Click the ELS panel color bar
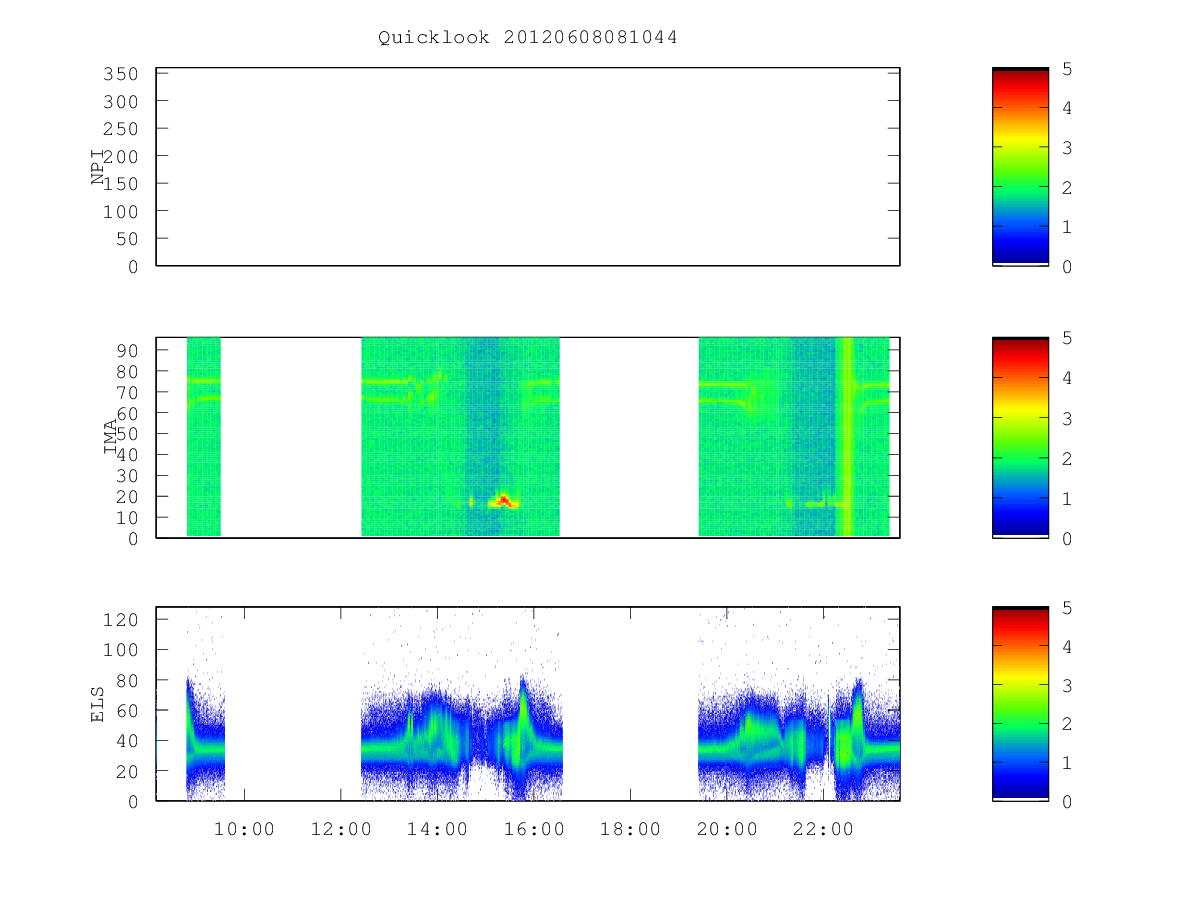 (x=1020, y=704)
